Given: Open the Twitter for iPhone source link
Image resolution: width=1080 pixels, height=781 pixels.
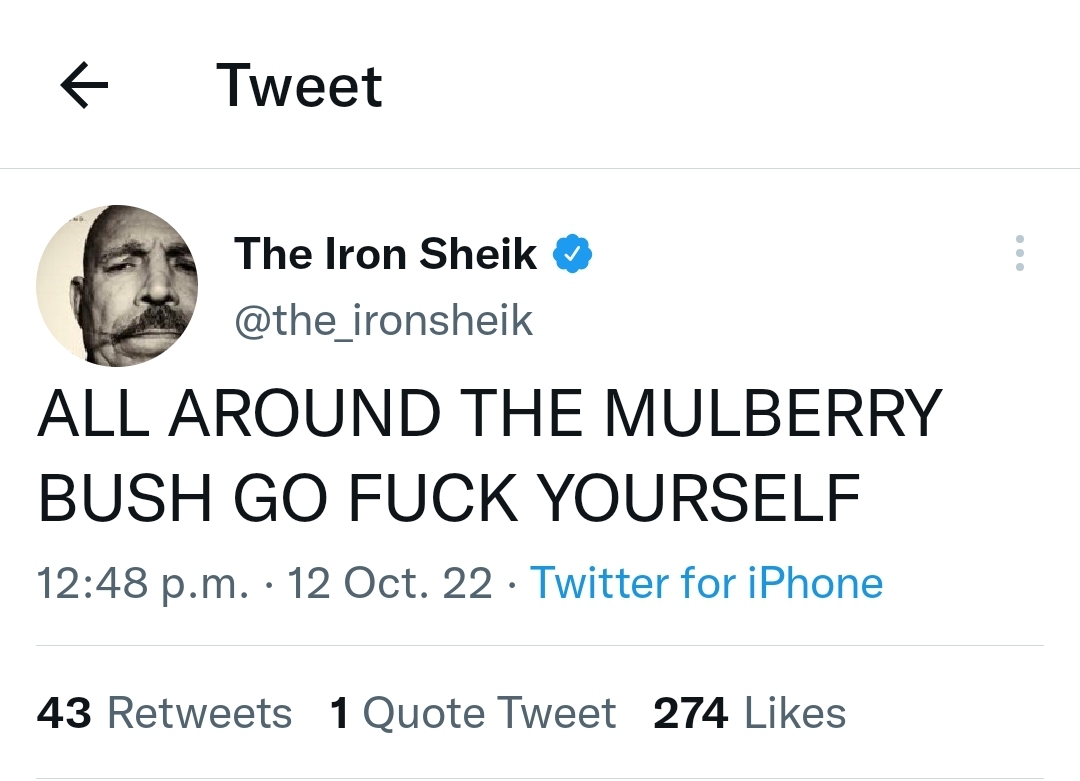Looking at the screenshot, I should point(706,583).
